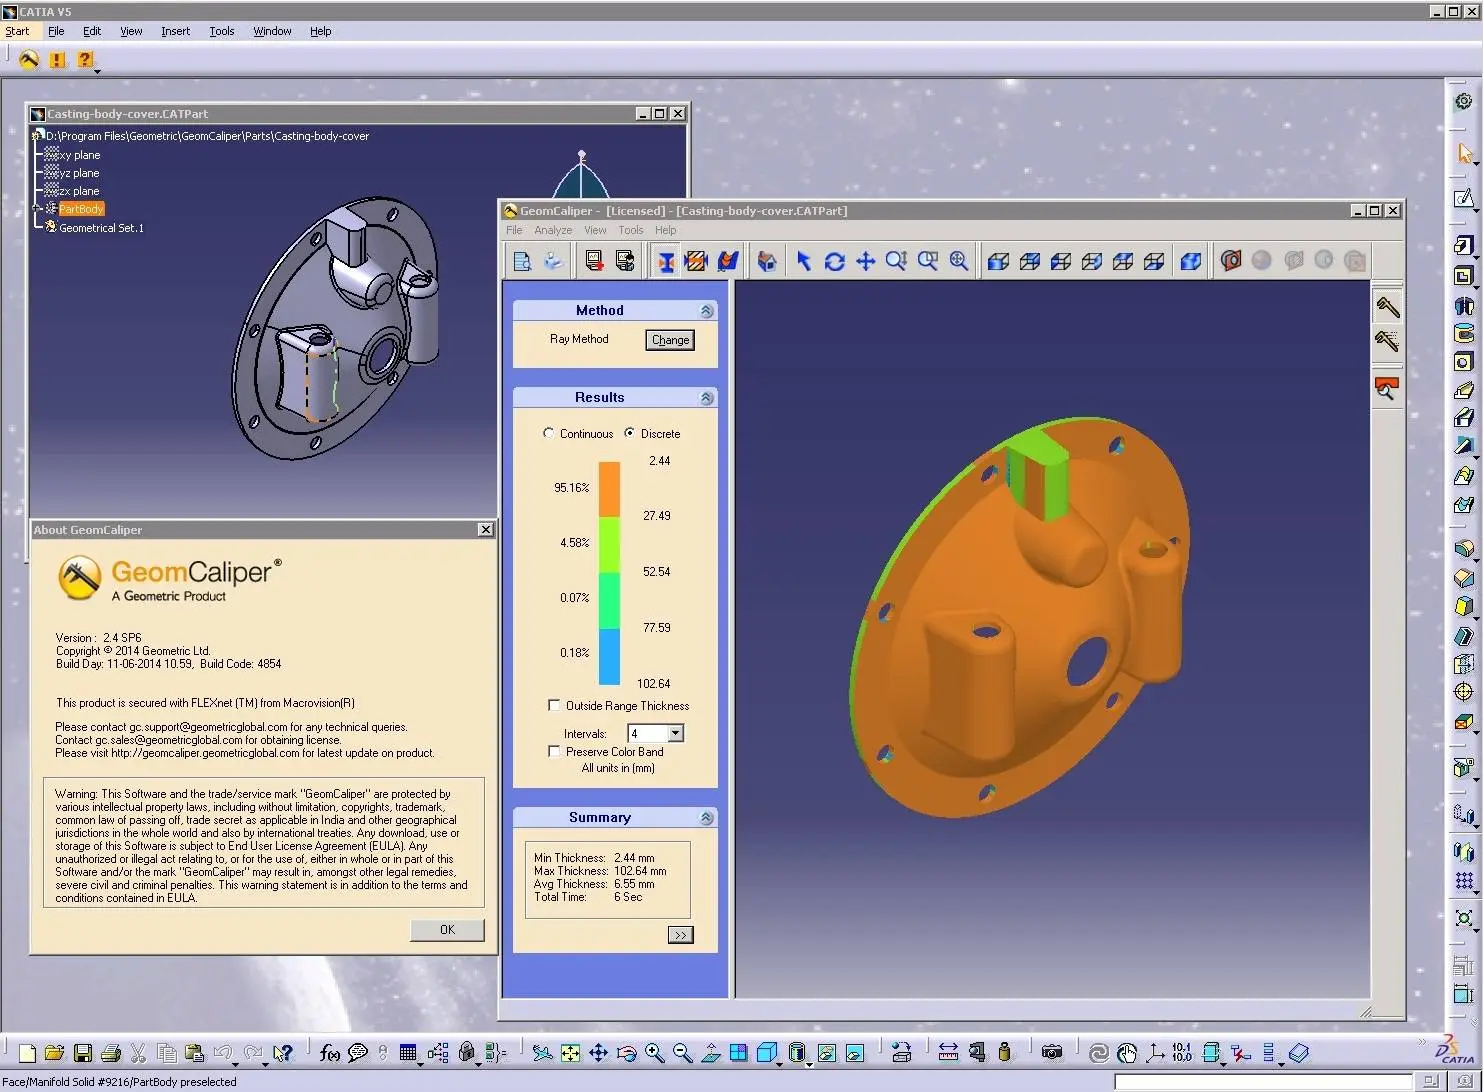The height and width of the screenshot is (1092, 1483).
Task: Open the GeomCaliper Analyze menu
Action: tap(553, 230)
